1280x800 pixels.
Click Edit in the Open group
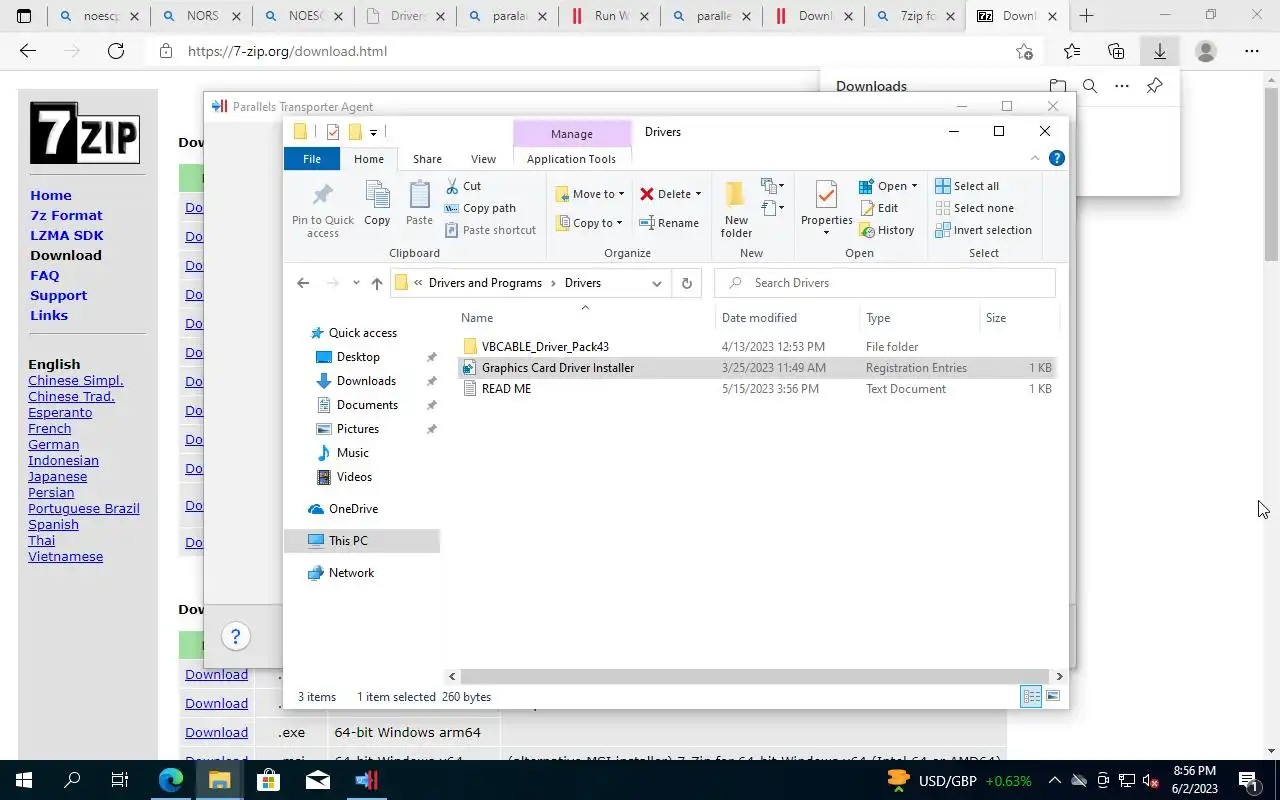(x=878, y=208)
